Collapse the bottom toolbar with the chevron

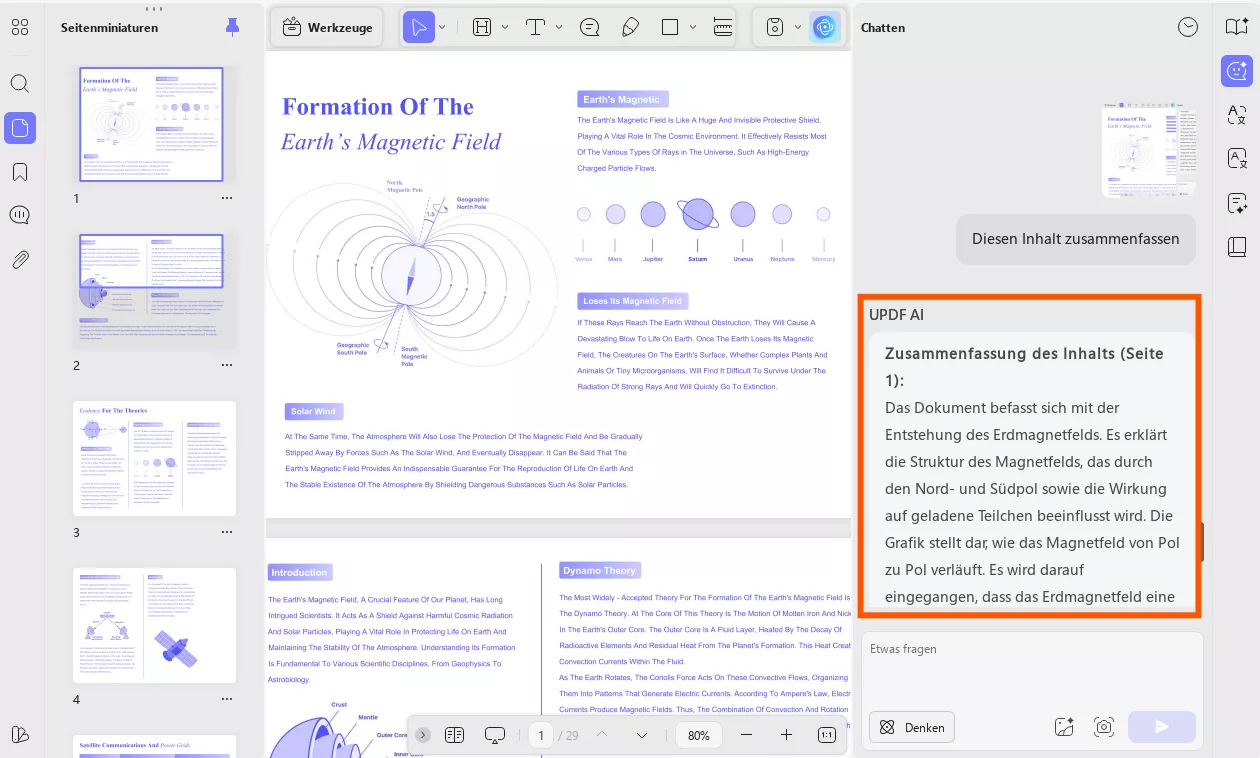tap(423, 735)
